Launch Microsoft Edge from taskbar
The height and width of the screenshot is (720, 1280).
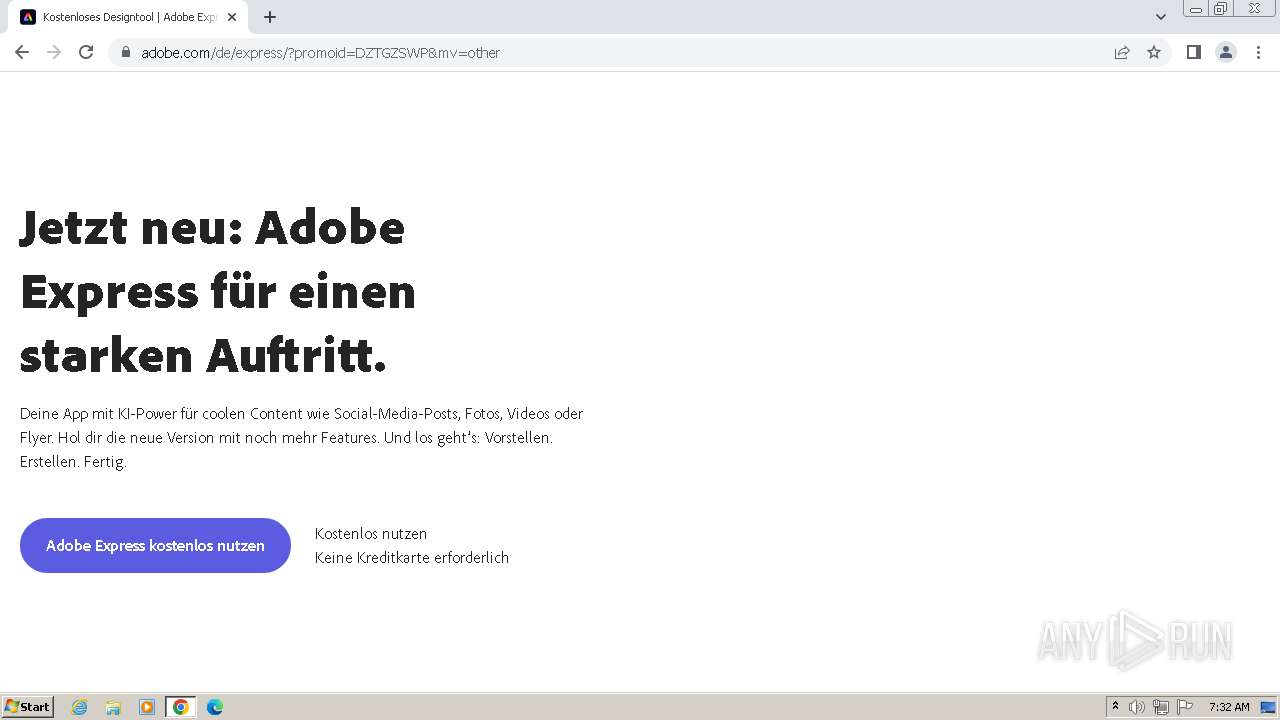[x=215, y=707]
